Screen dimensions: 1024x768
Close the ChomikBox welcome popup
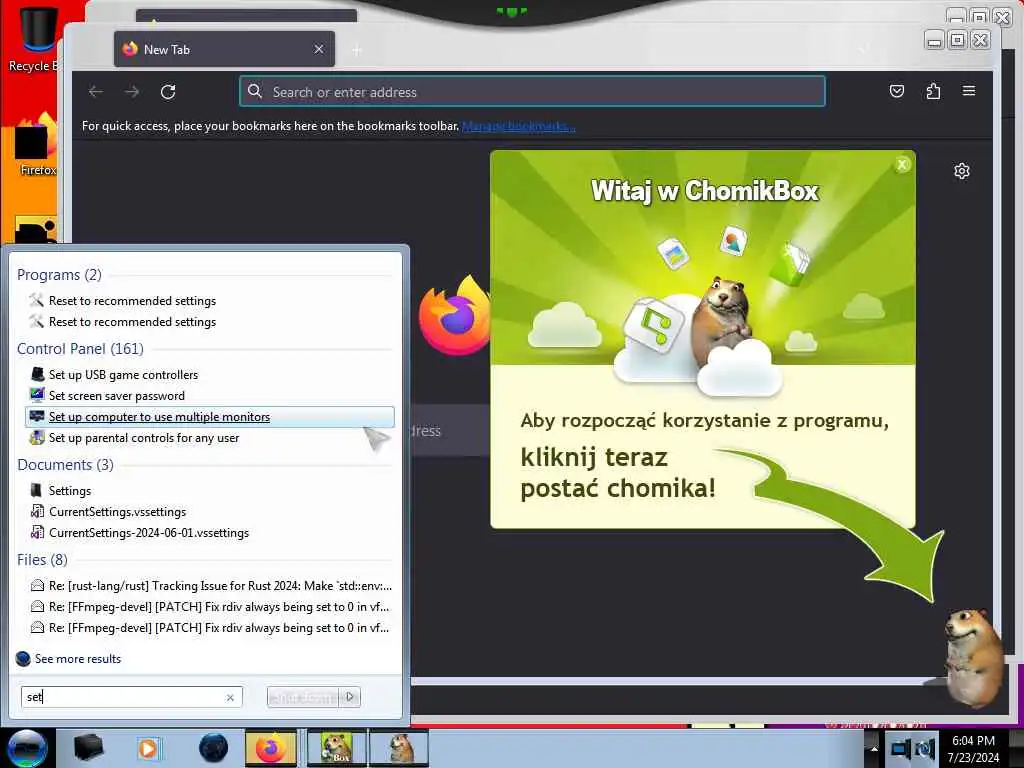pos(902,165)
